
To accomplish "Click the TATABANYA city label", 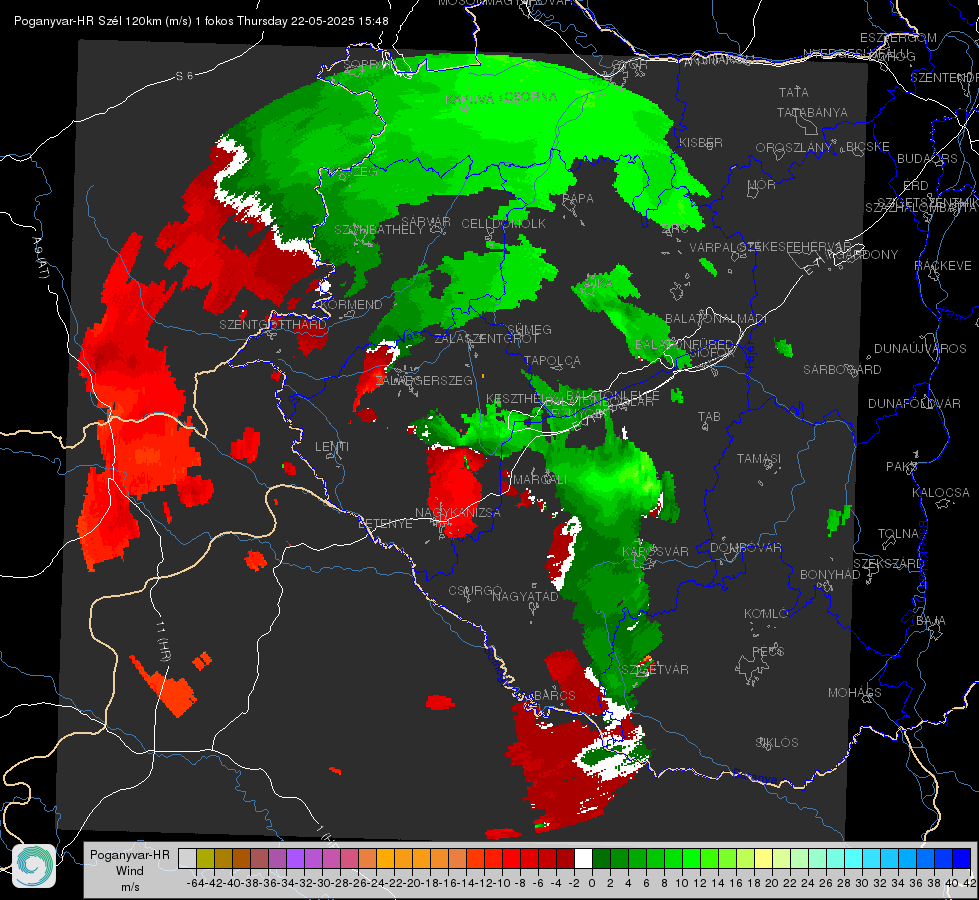I will click(x=812, y=112).
